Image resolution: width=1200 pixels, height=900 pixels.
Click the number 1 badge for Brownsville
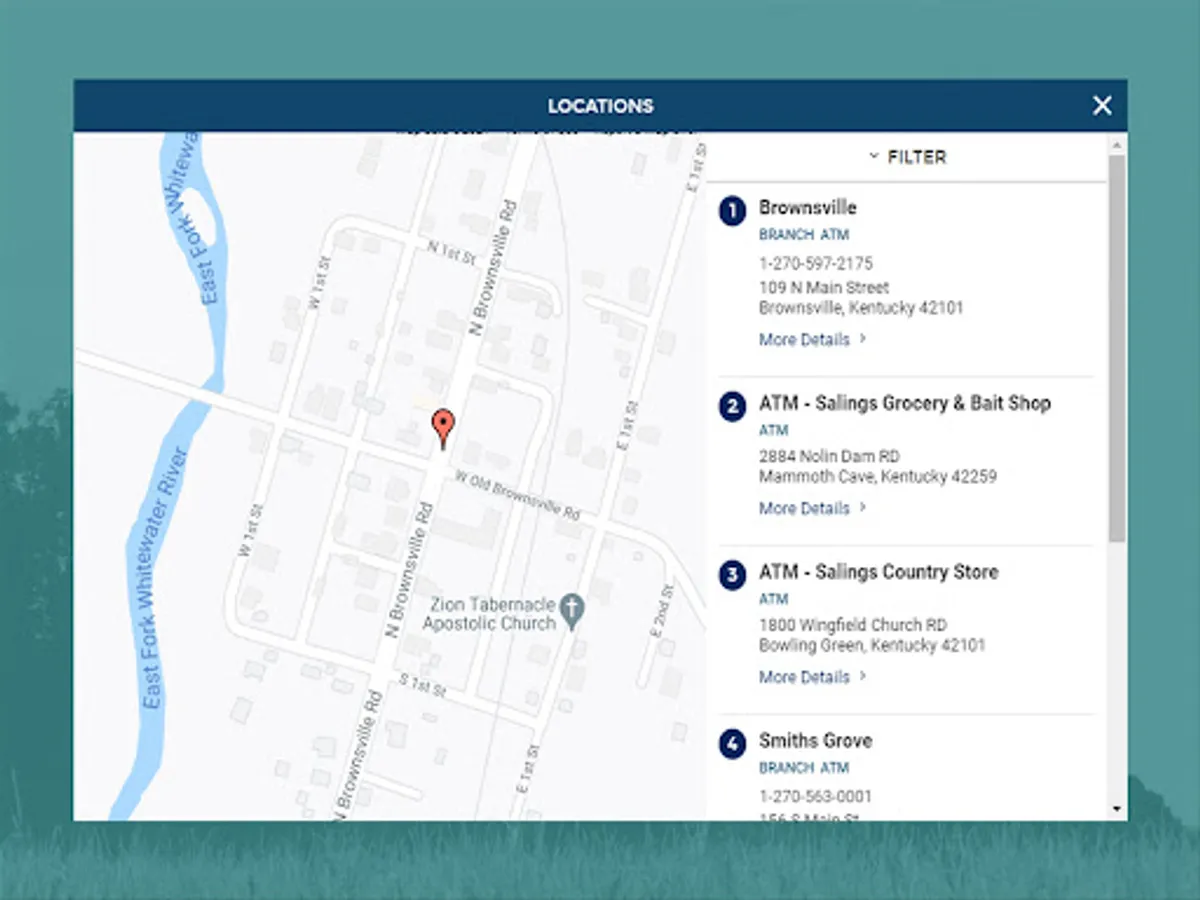733,211
